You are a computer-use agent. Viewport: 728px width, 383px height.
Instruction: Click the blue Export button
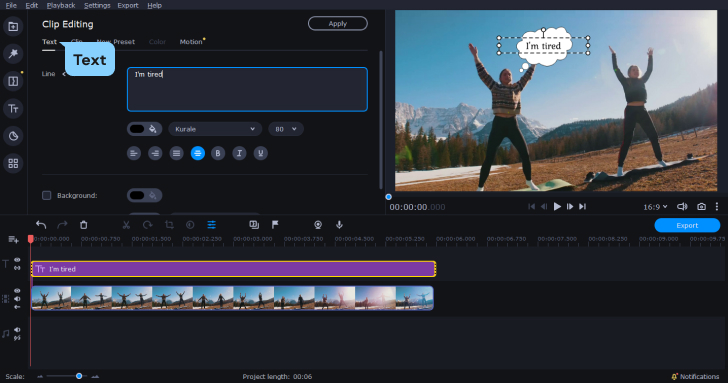coord(687,225)
